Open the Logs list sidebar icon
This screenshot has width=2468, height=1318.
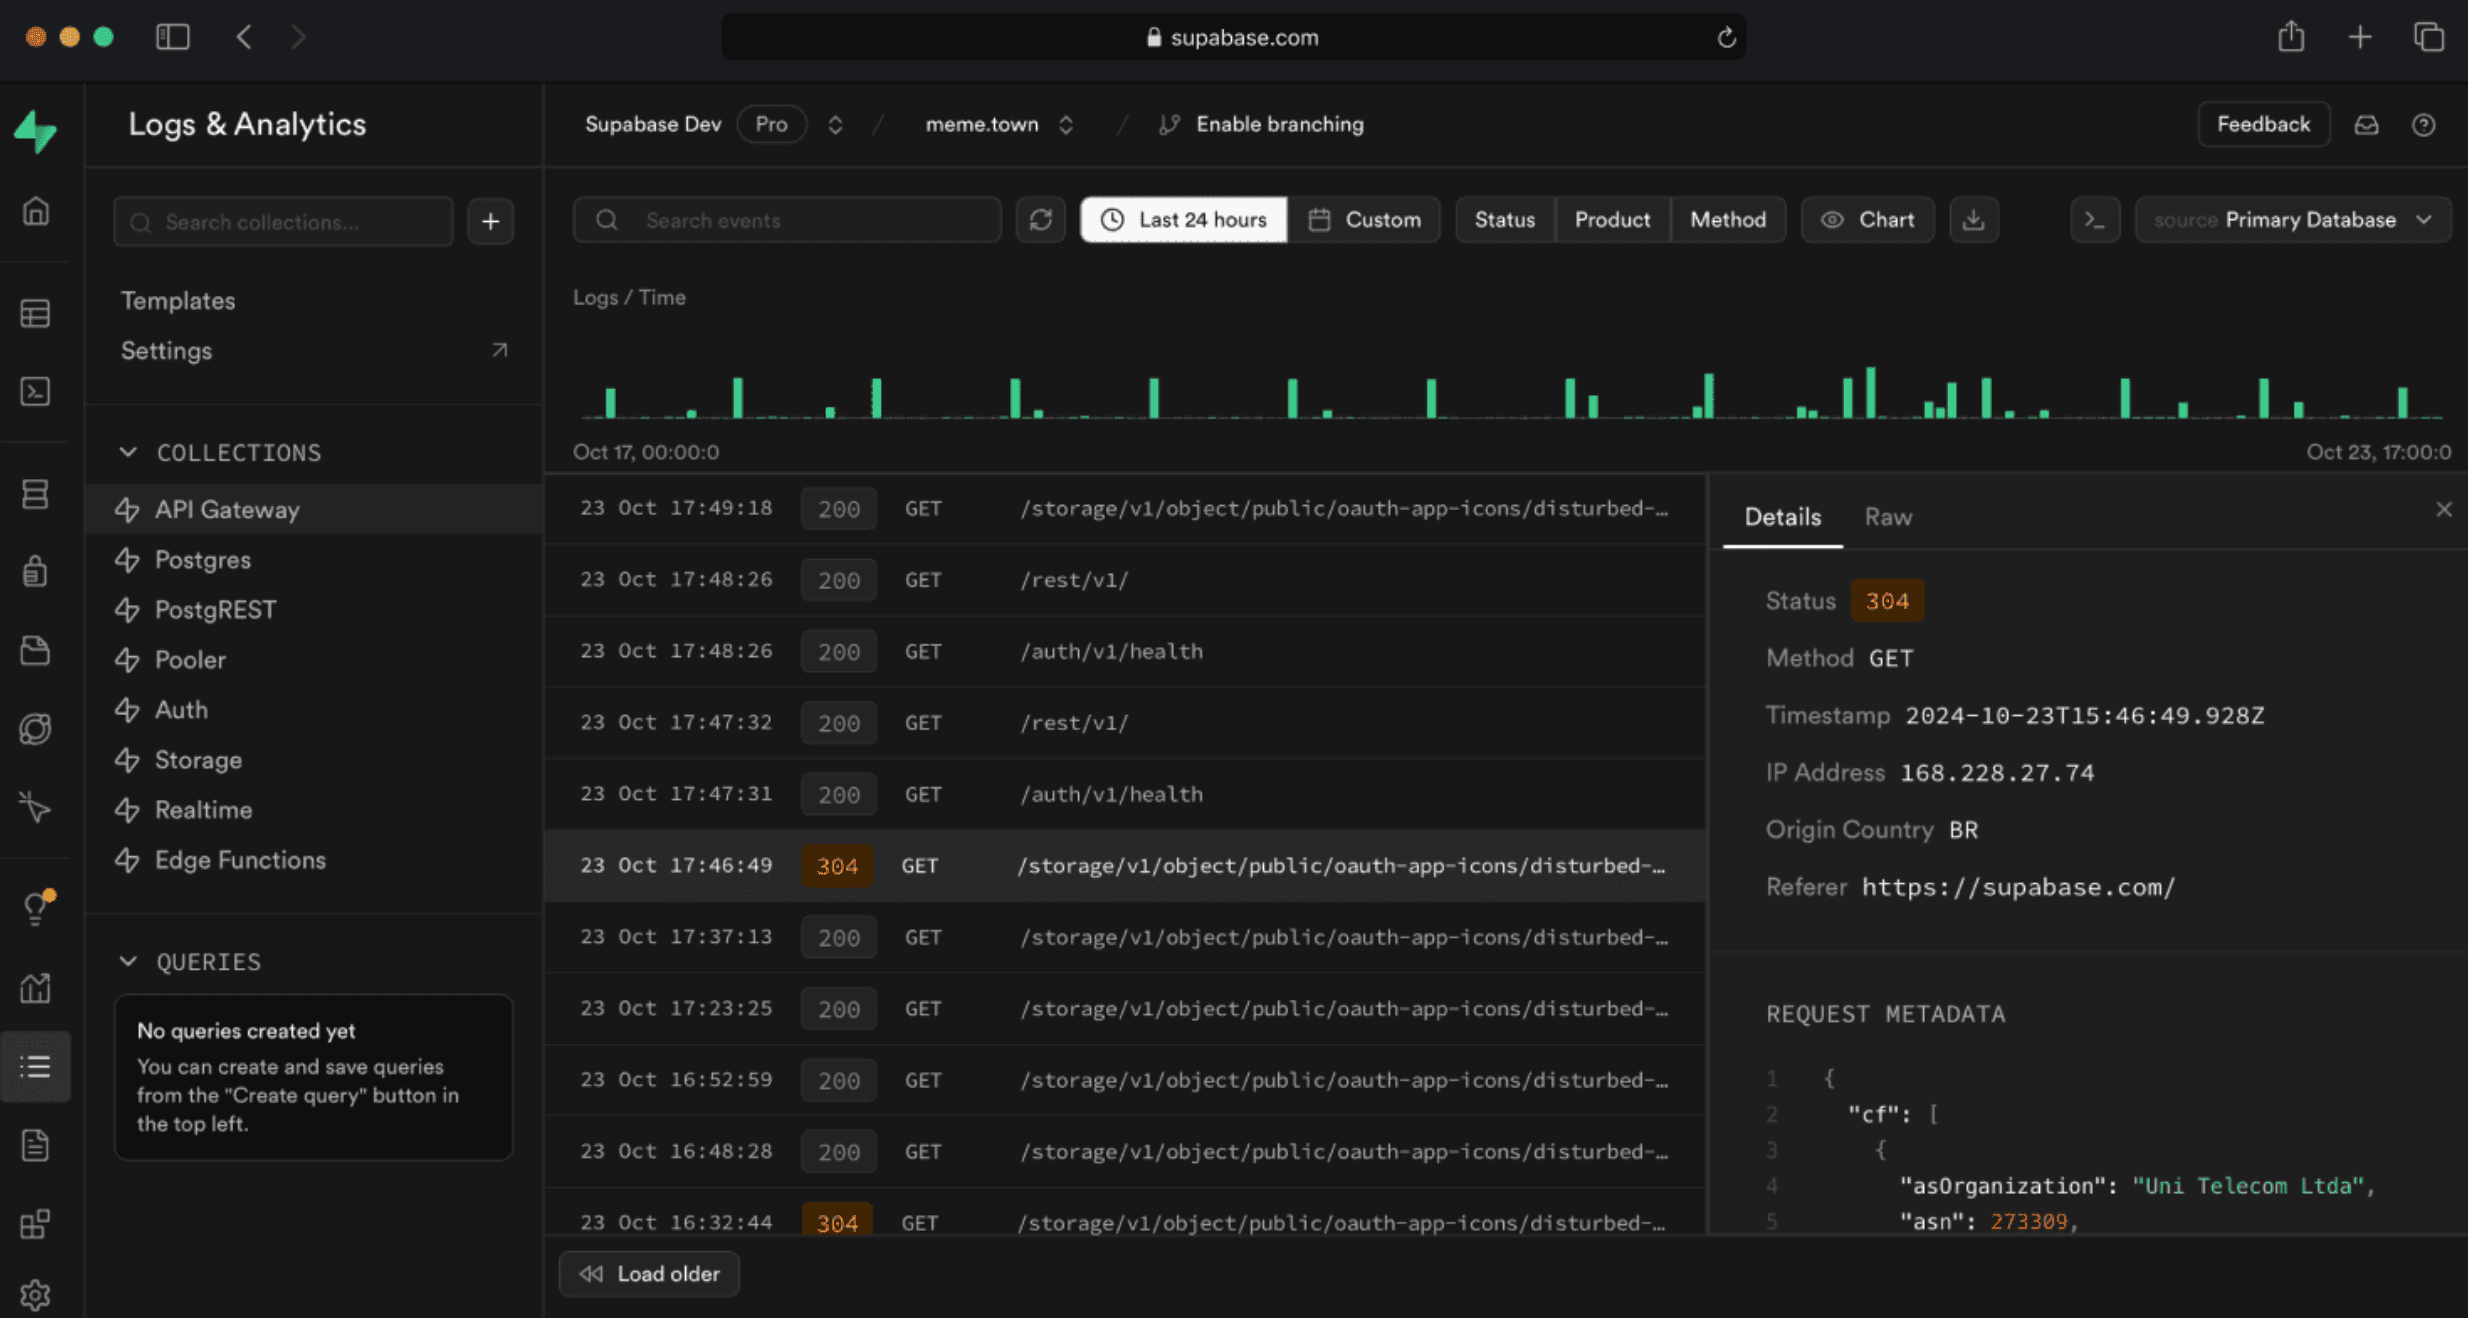36,1067
